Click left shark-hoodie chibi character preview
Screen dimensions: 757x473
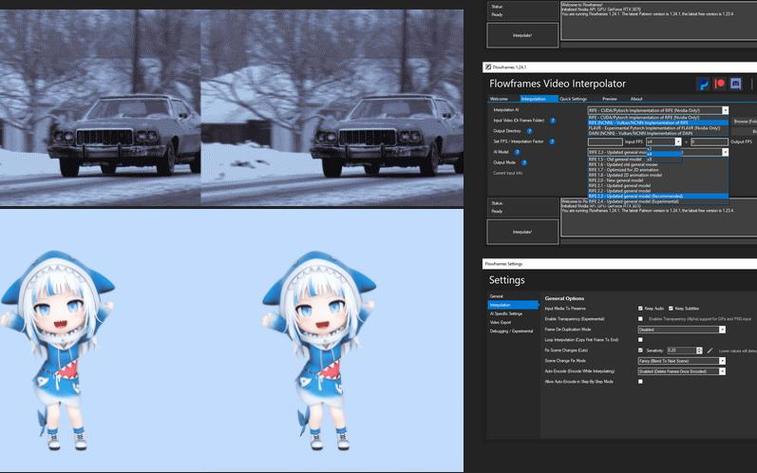[58, 351]
